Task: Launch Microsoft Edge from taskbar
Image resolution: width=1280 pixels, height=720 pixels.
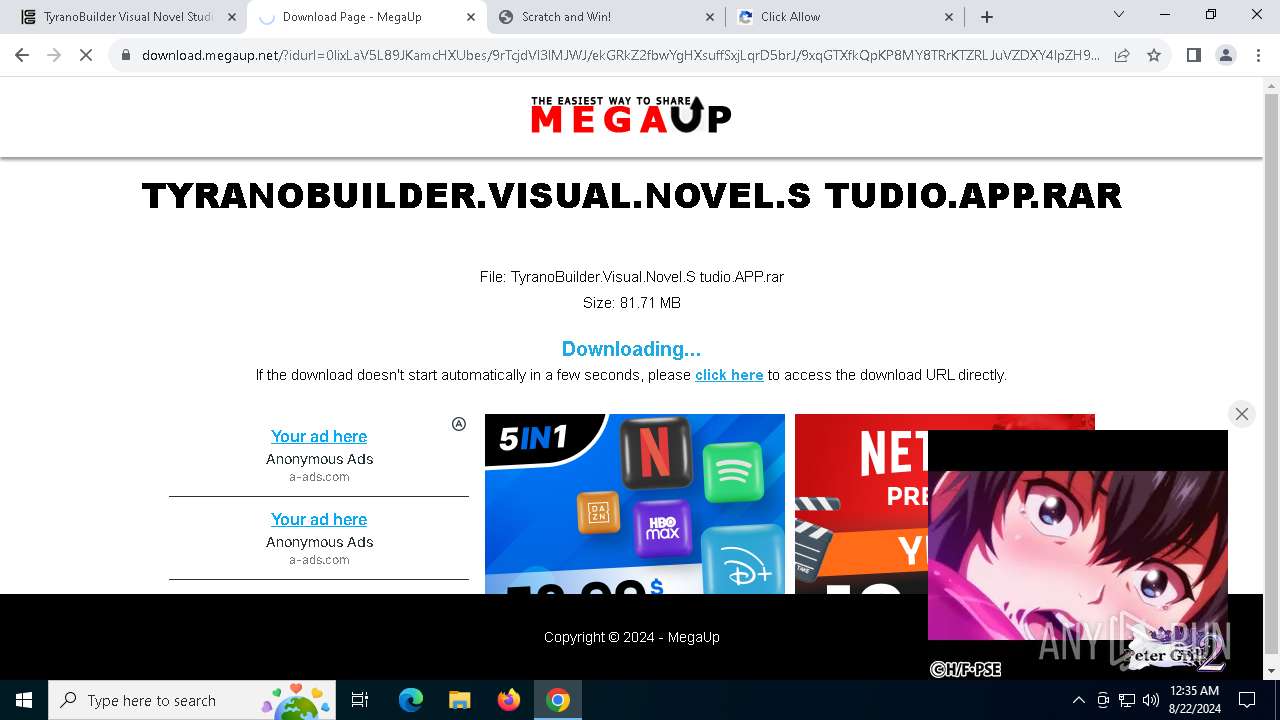Action: [x=411, y=700]
